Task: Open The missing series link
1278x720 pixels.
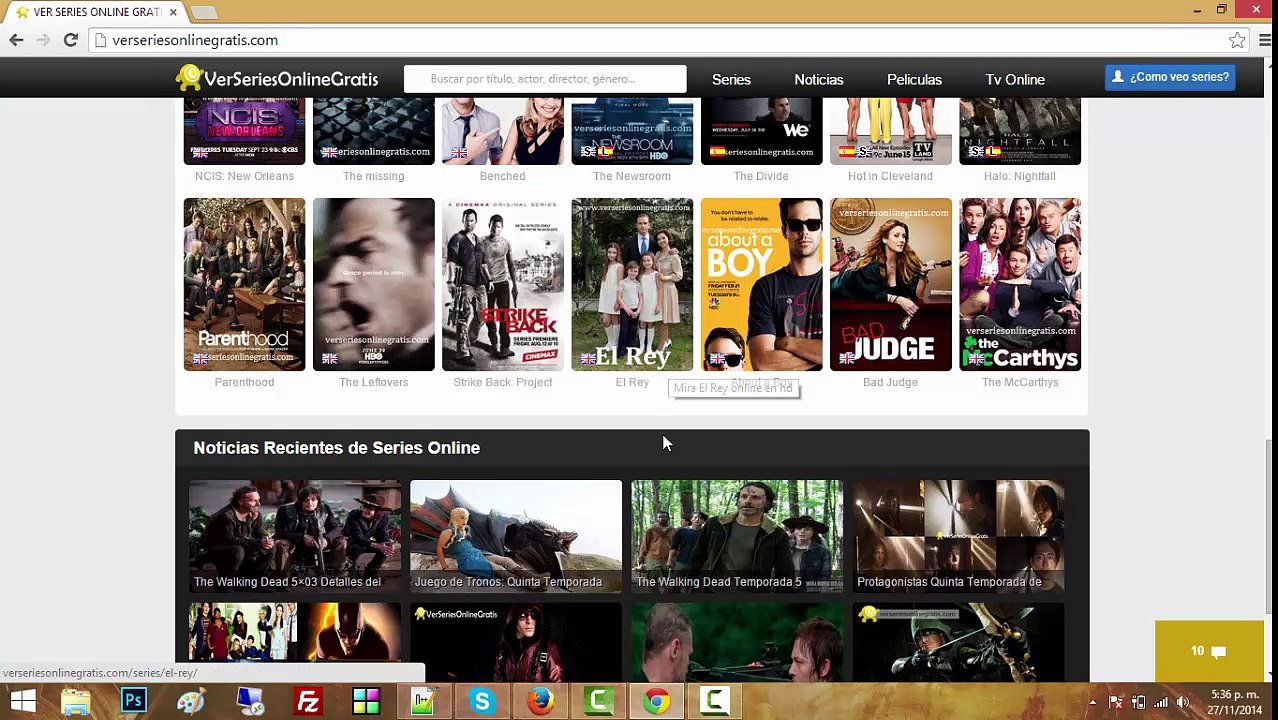Action: (x=373, y=176)
